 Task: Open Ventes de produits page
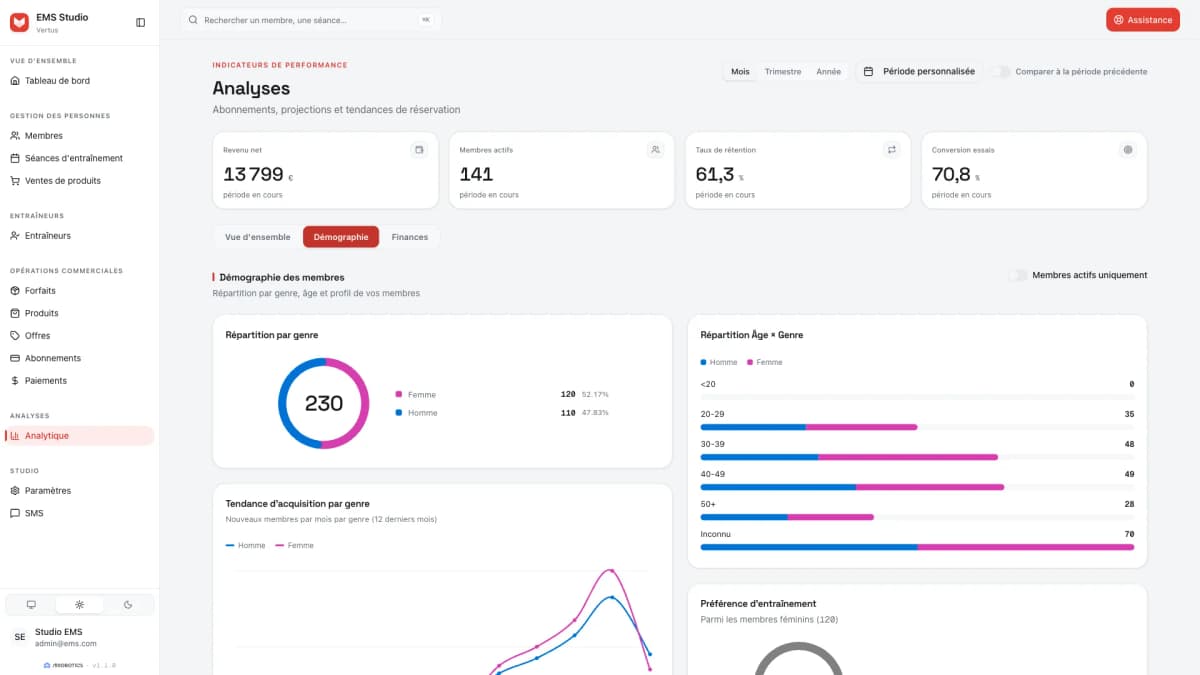pos(79,181)
